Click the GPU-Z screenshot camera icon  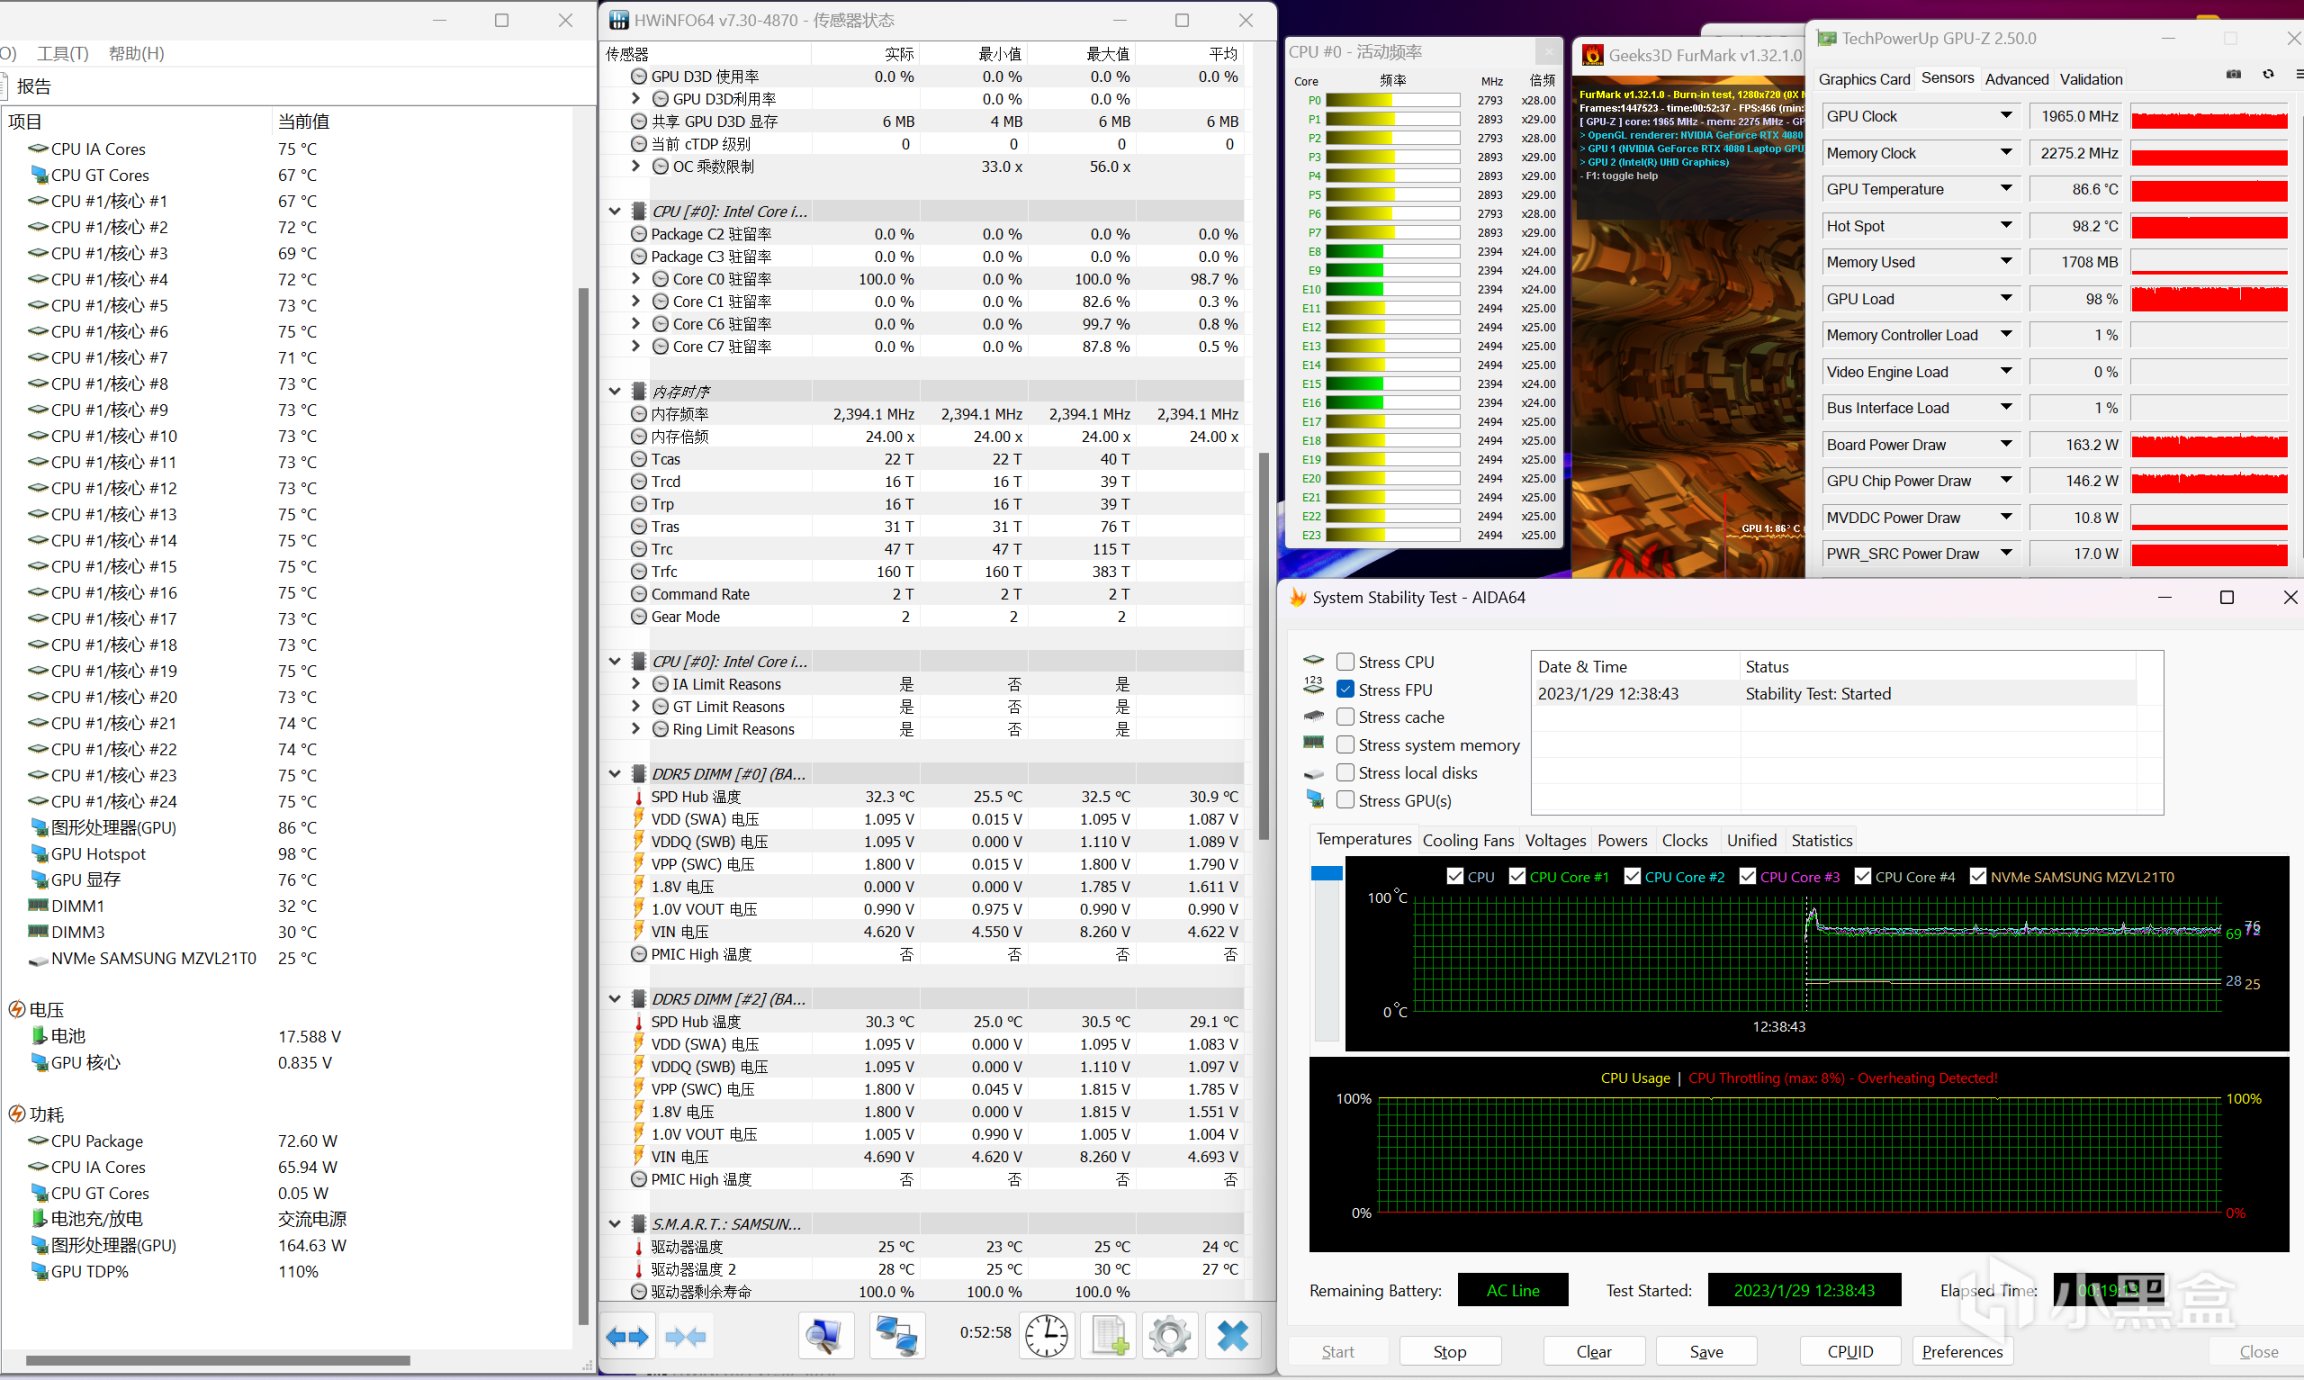coord(2234,75)
